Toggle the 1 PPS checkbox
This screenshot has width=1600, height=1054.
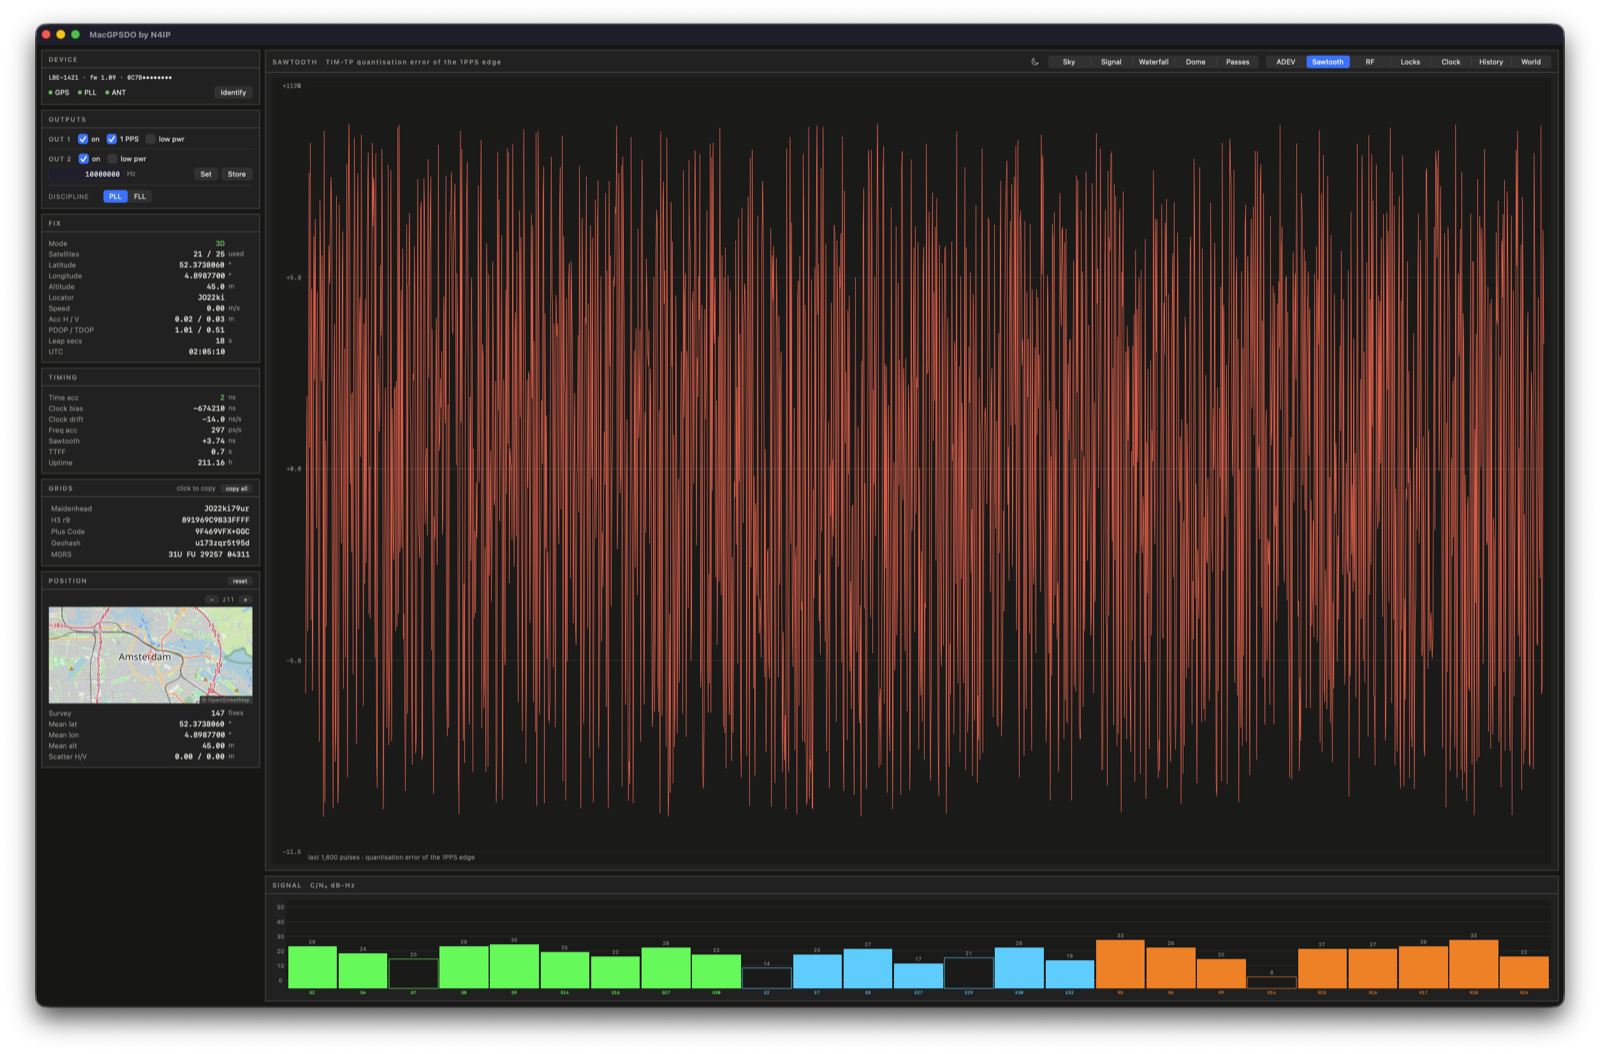click(x=112, y=139)
